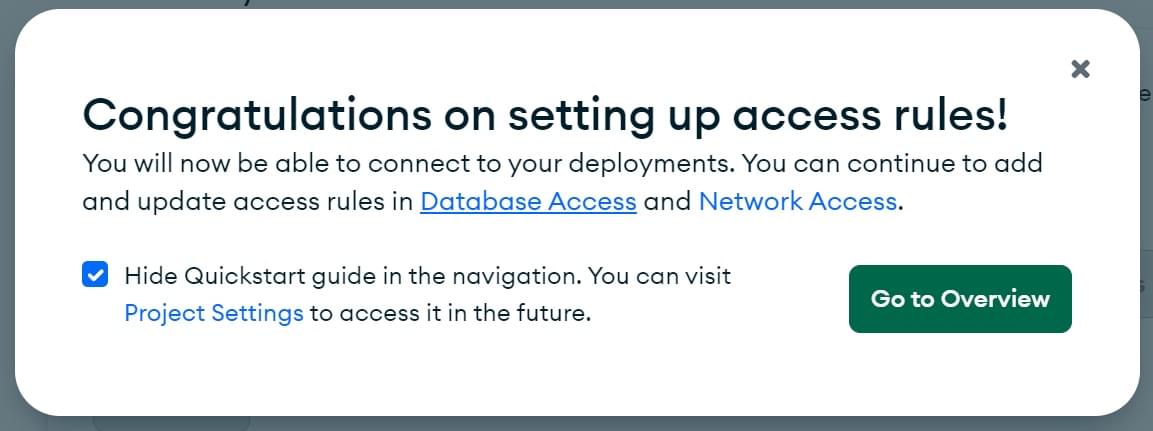Visit Project Settings via the blue link
Image resolution: width=1153 pixels, height=431 pixels.
coord(214,313)
